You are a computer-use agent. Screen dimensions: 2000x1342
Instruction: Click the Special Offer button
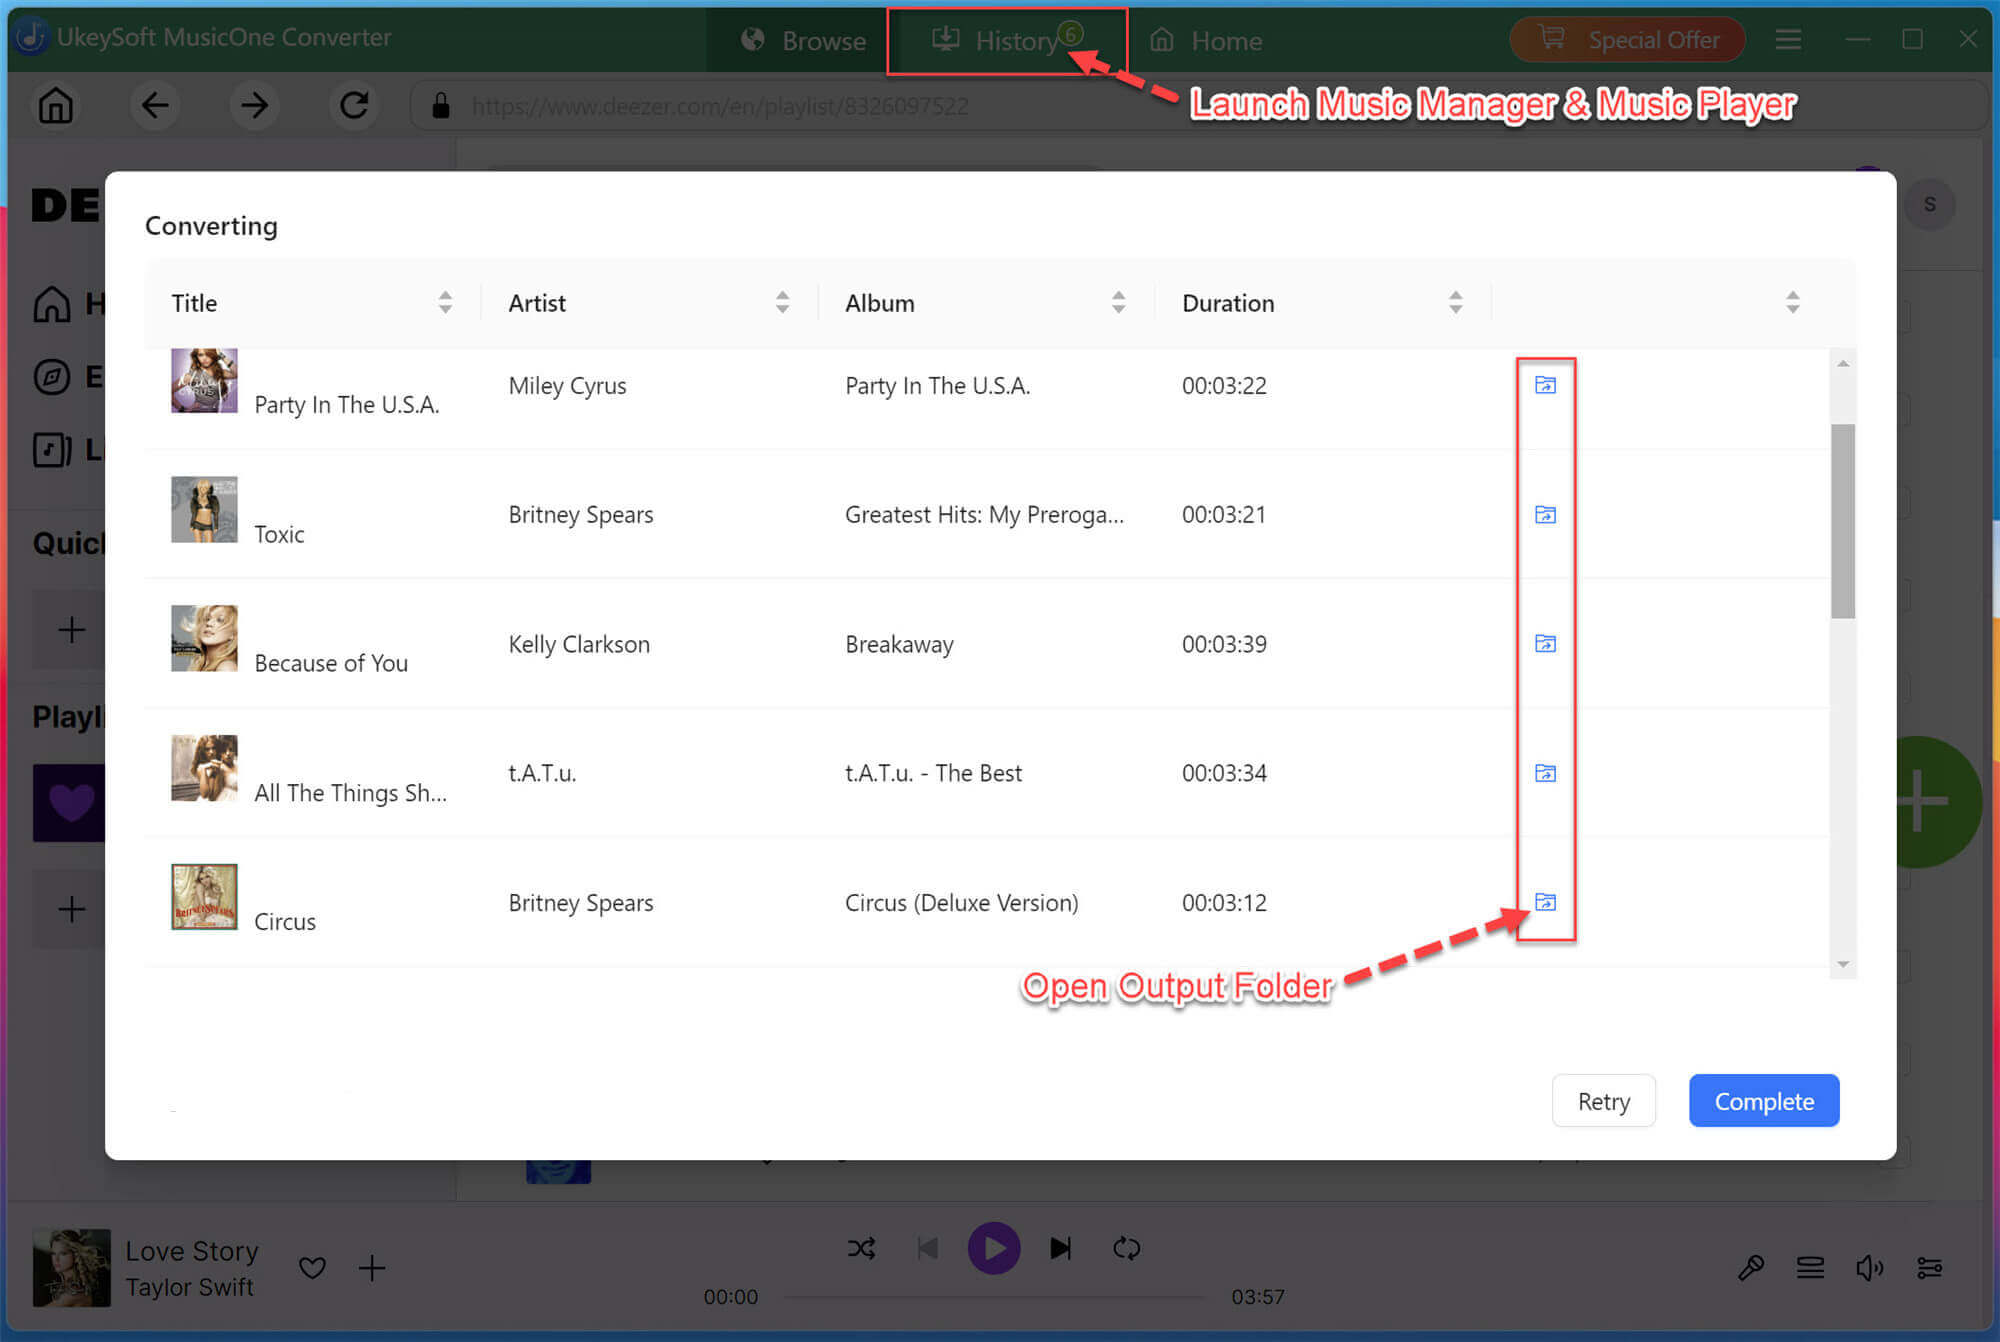click(1628, 40)
